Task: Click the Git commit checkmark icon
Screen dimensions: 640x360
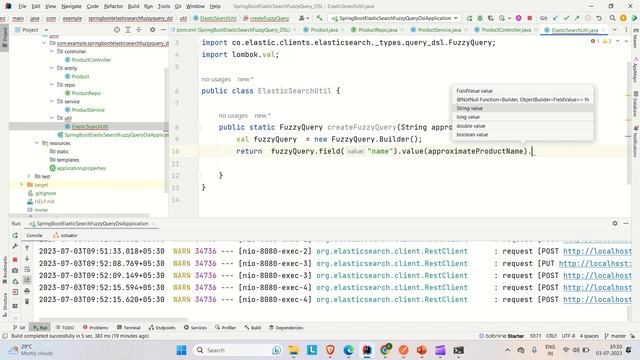Action: coord(566,18)
